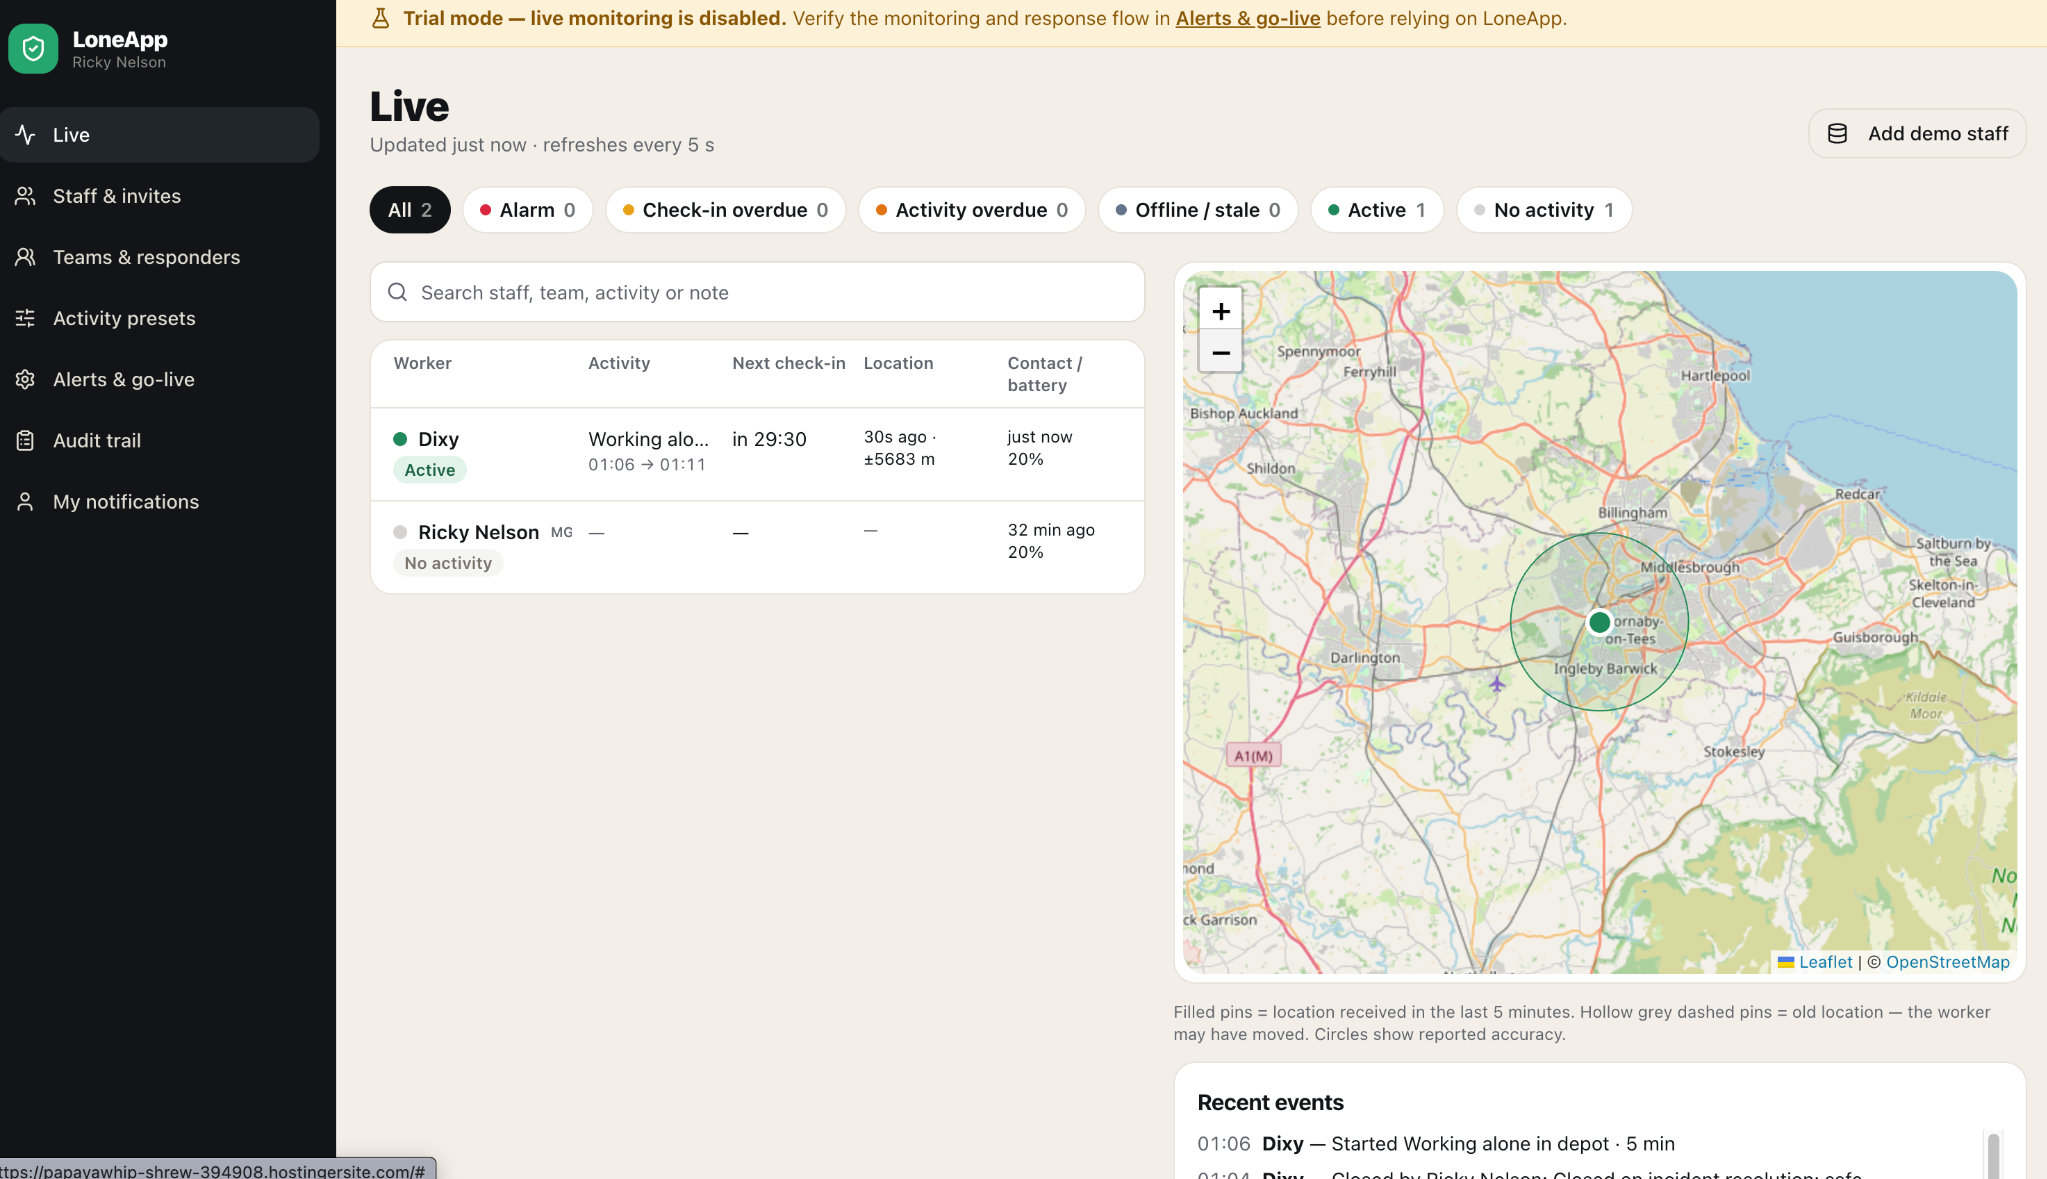Zoom out on the map
Screen dimensions: 2047x1179
[1221, 352]
